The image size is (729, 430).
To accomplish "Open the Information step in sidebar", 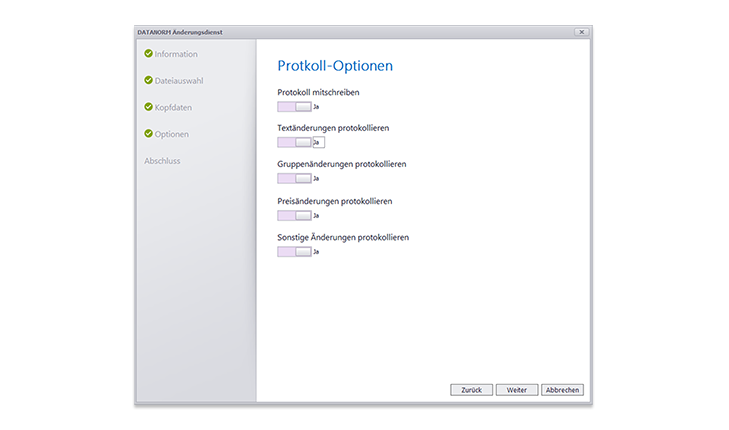I will coord(176,54).
